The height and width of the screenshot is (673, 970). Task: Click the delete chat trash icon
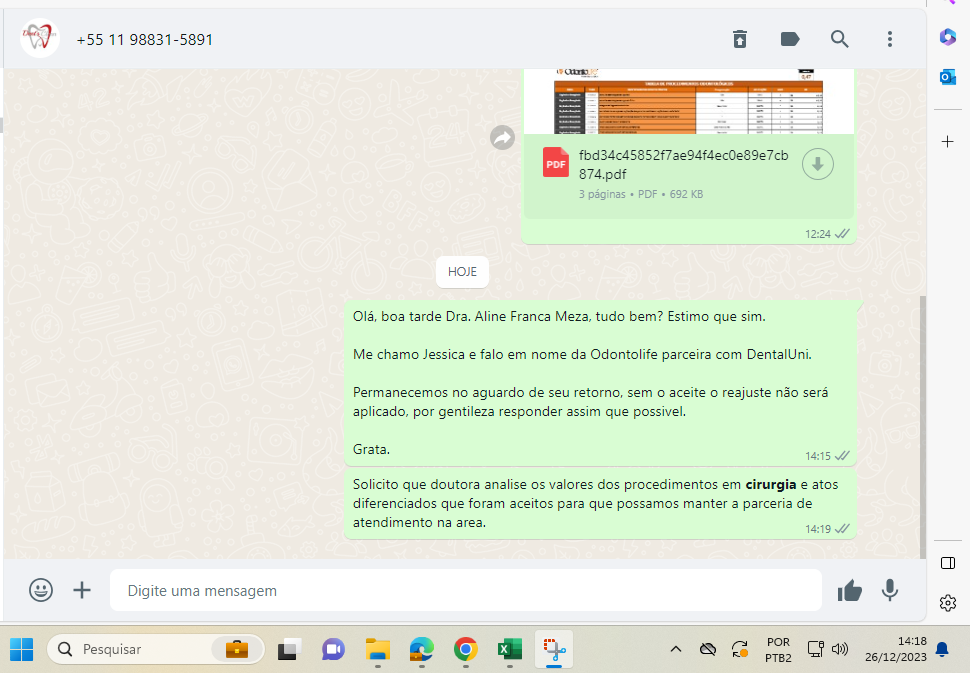[x=740, y=39]
